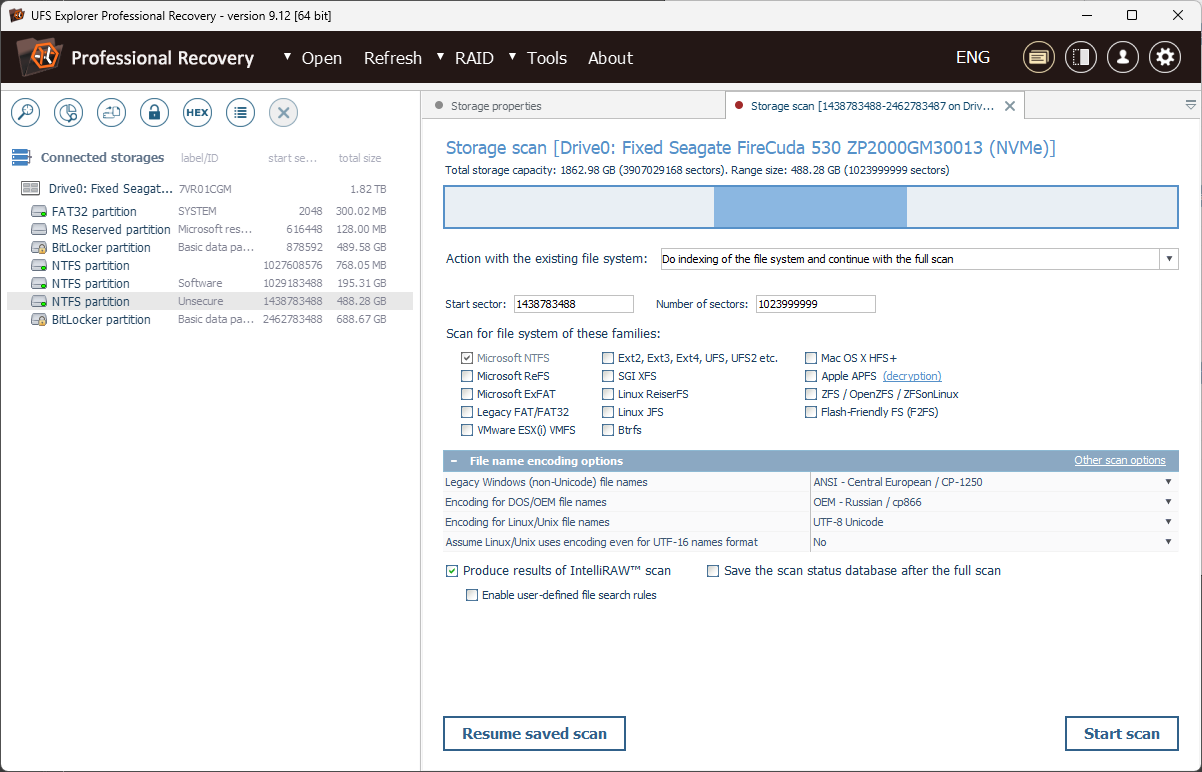Open the action with existing file system dropdown
Viewport: 1202px width, 772px height.
pos(1168,258)
